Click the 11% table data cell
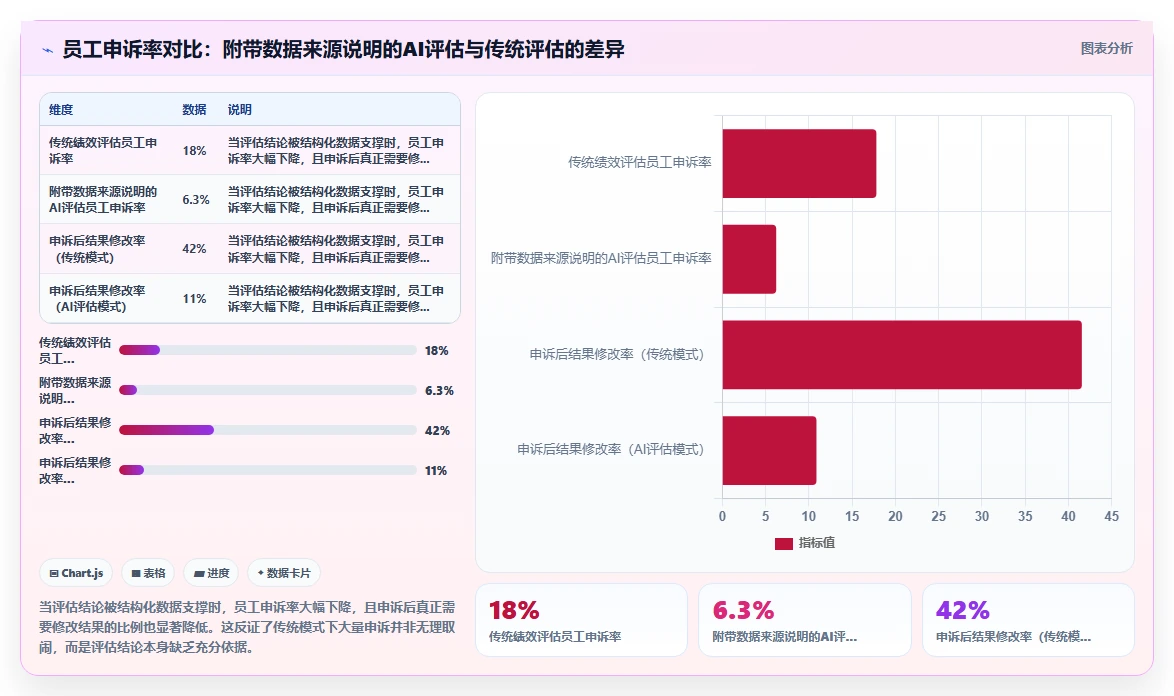1174x696 pixels. coord(194,299)
